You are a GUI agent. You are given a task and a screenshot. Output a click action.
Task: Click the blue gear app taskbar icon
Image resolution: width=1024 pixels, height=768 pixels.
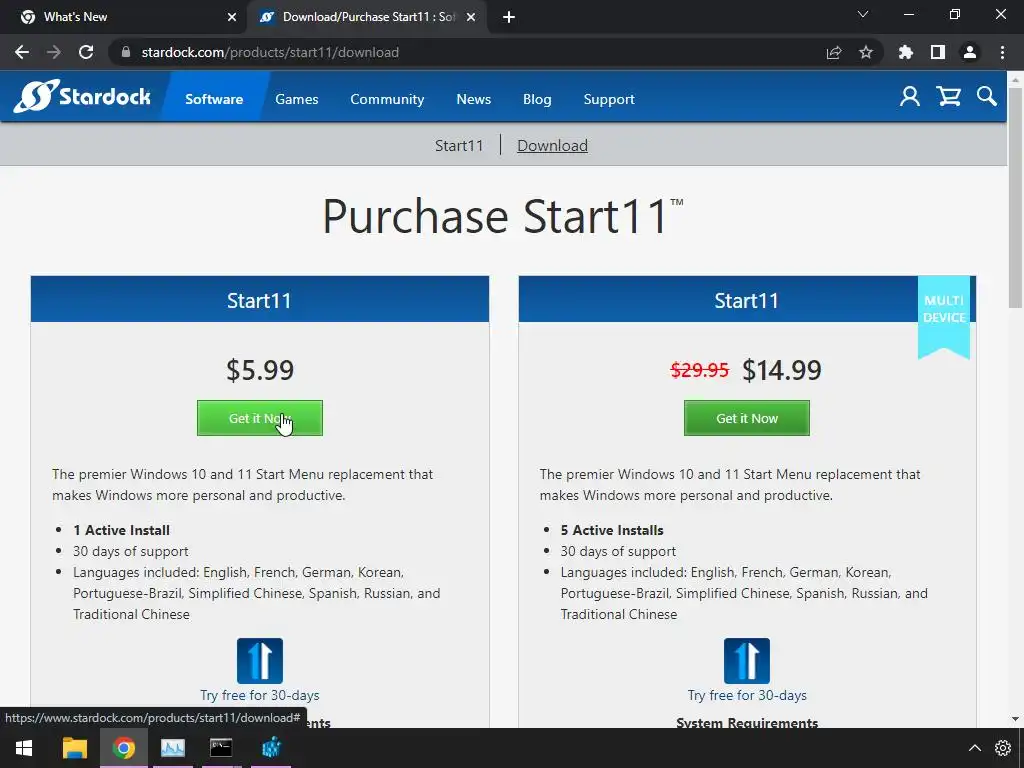271,748
